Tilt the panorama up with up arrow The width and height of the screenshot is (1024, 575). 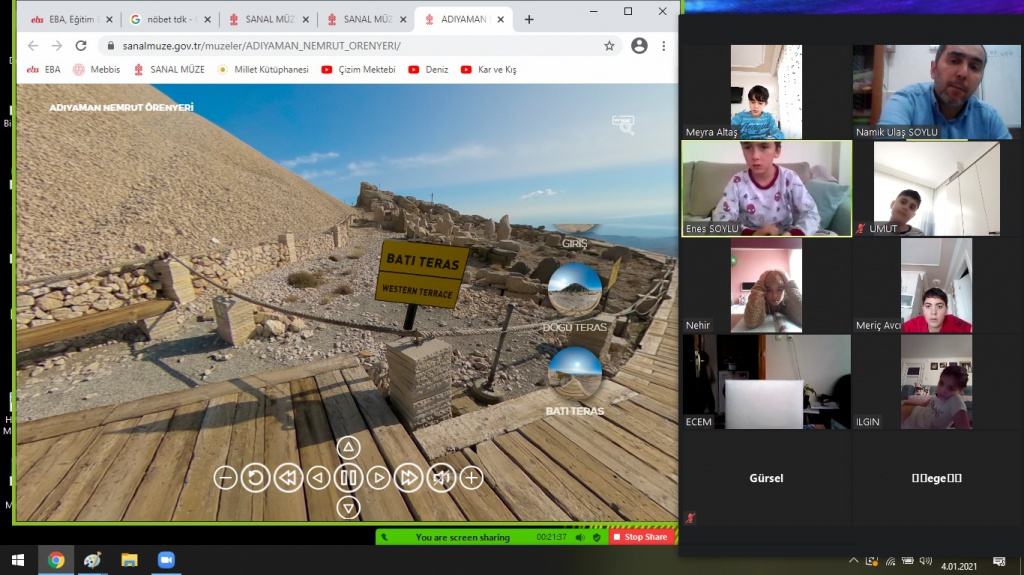pyautogui.click(x=348, y=448)
